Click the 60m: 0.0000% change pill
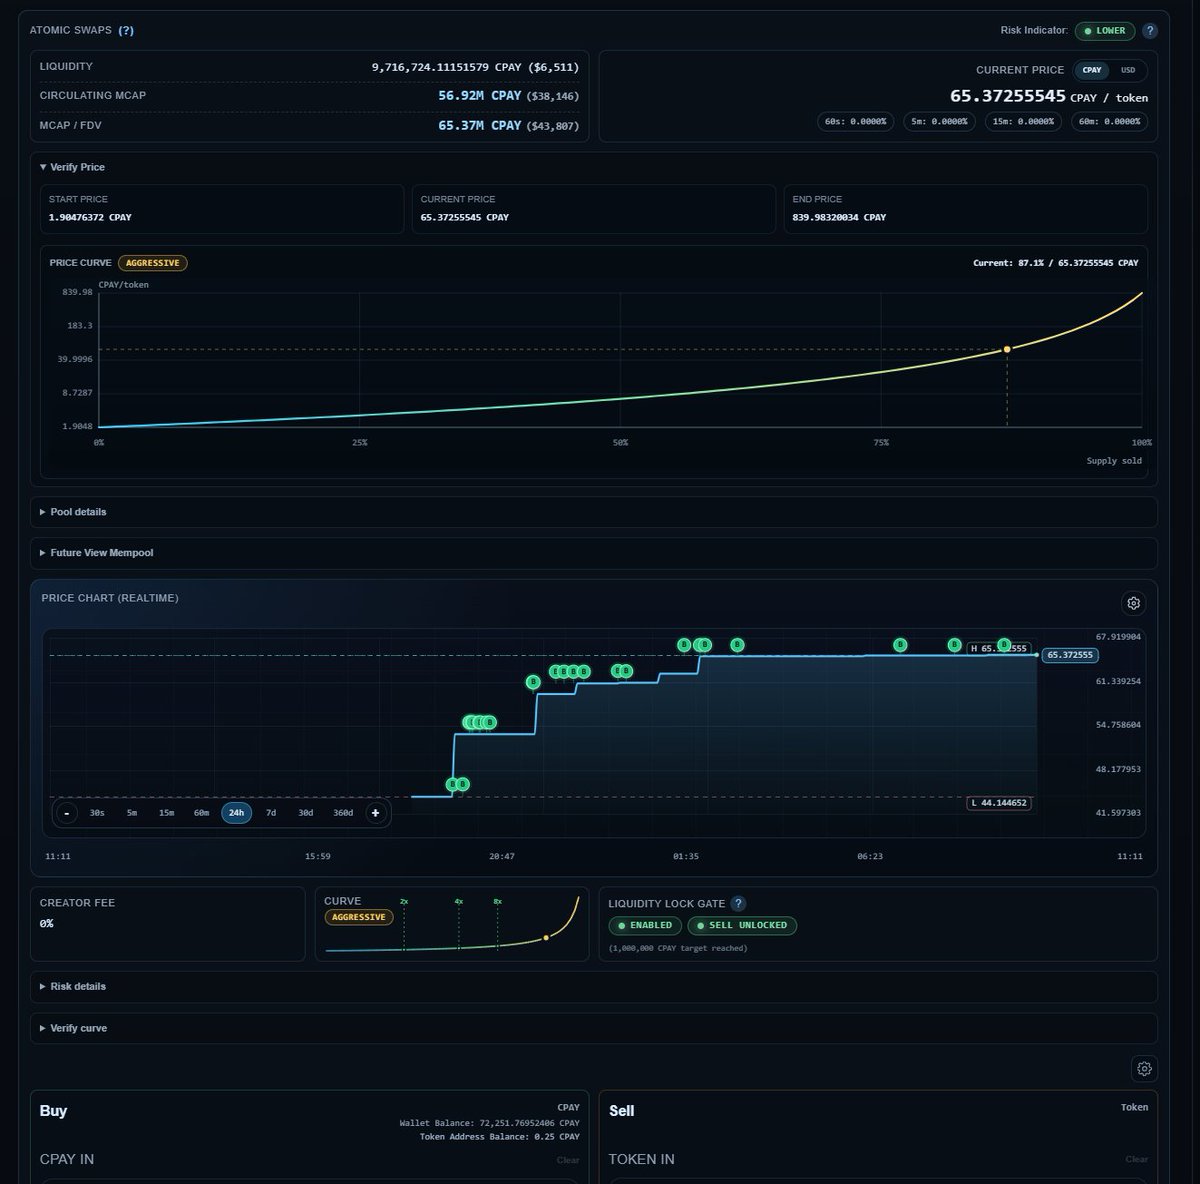Screen dimensions: 1200x1184 point(1109,121)
